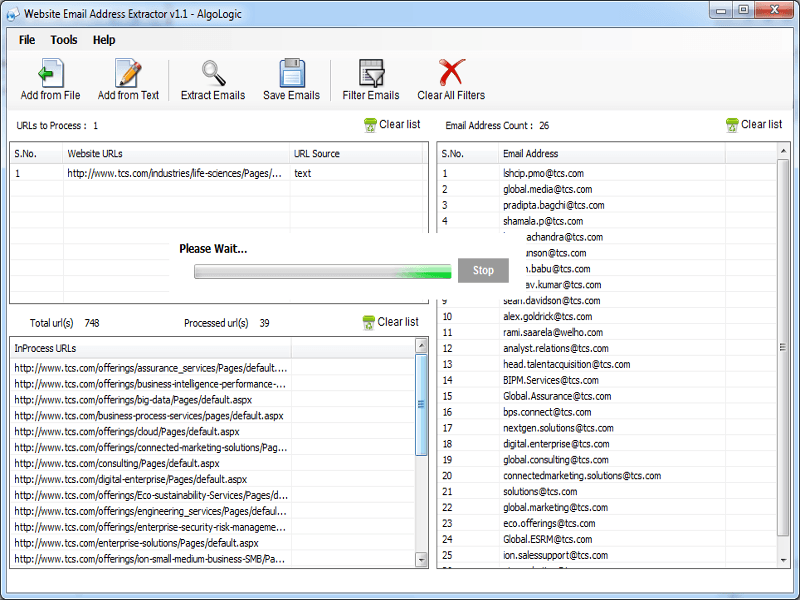Clear list above the Website URLs table
Image resolution: width=800 pixels, height=600 pixels.
click(391, 125)
